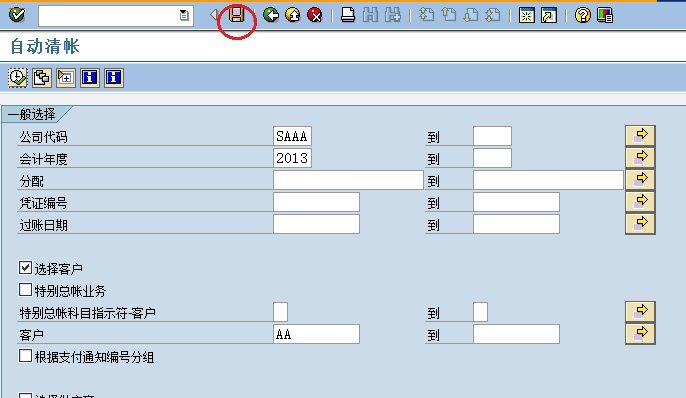Viewport: 686px width, 398px height.
Task: Click the 公司代码 field containing SAAA
Action: click(x=292, y=136)
